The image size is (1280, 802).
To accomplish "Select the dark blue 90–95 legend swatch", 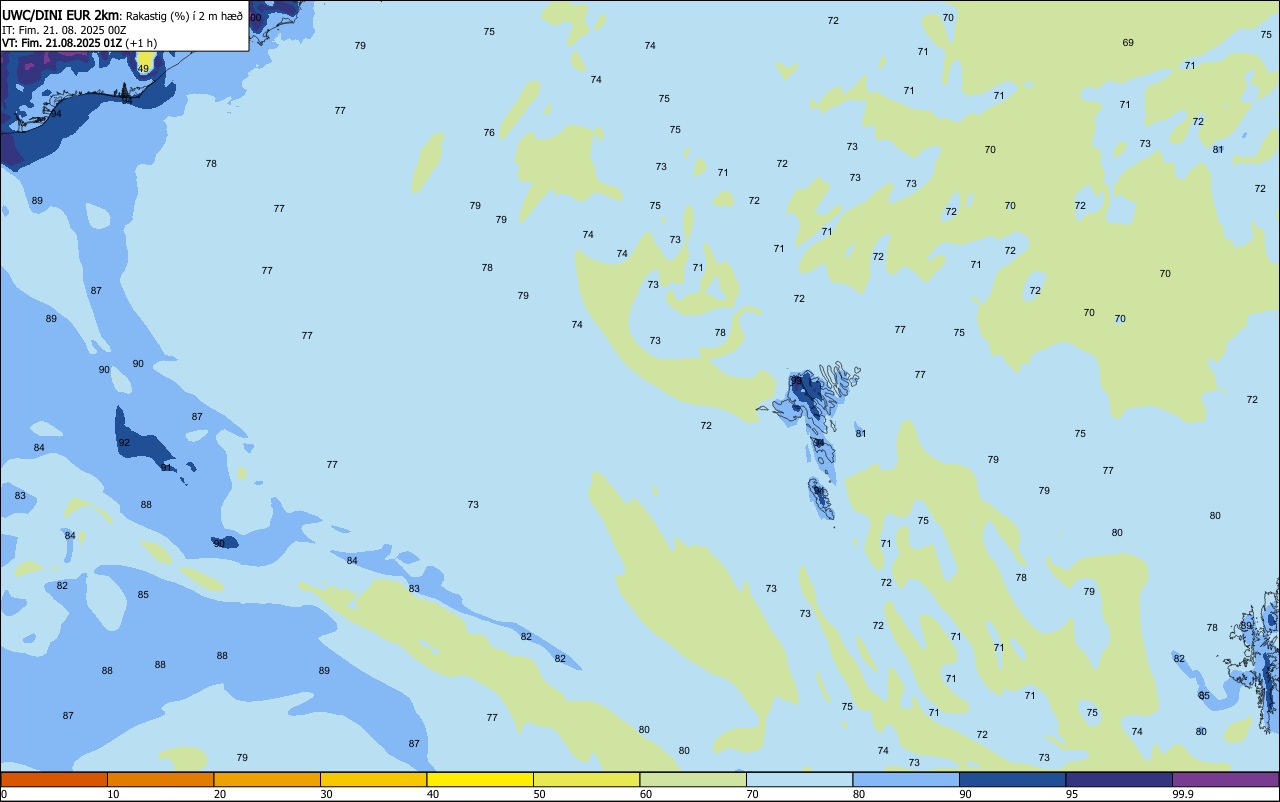I will [x=1012, y=779].
